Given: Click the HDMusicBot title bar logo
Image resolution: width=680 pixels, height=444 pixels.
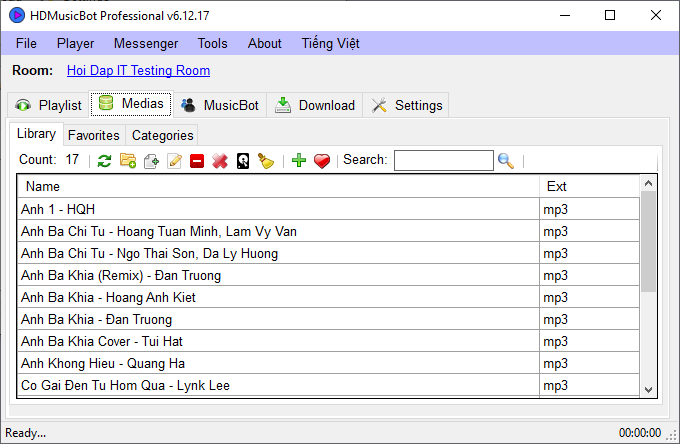Looking at the screenshot, I should (17, 16).
